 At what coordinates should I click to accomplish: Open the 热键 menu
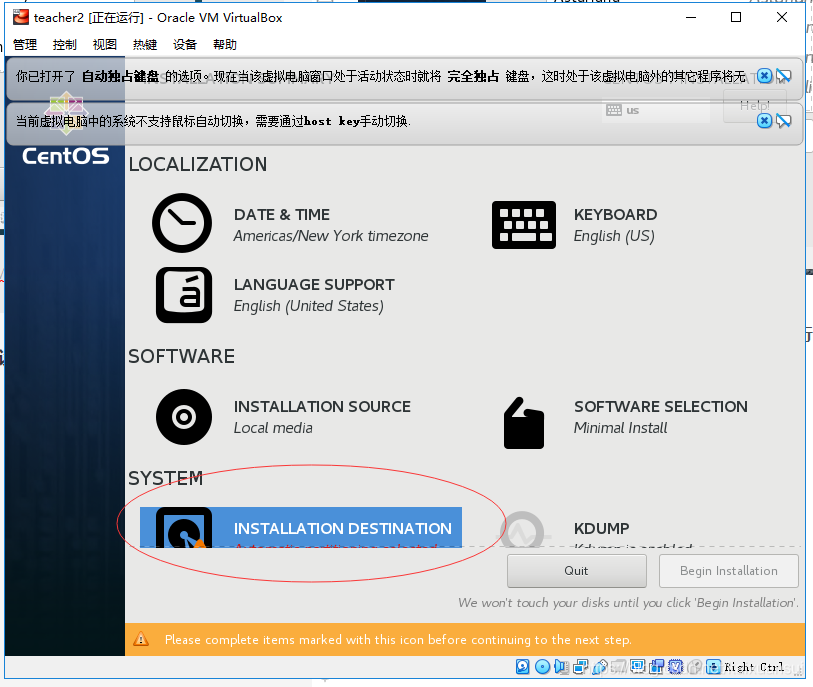(145, 45)
